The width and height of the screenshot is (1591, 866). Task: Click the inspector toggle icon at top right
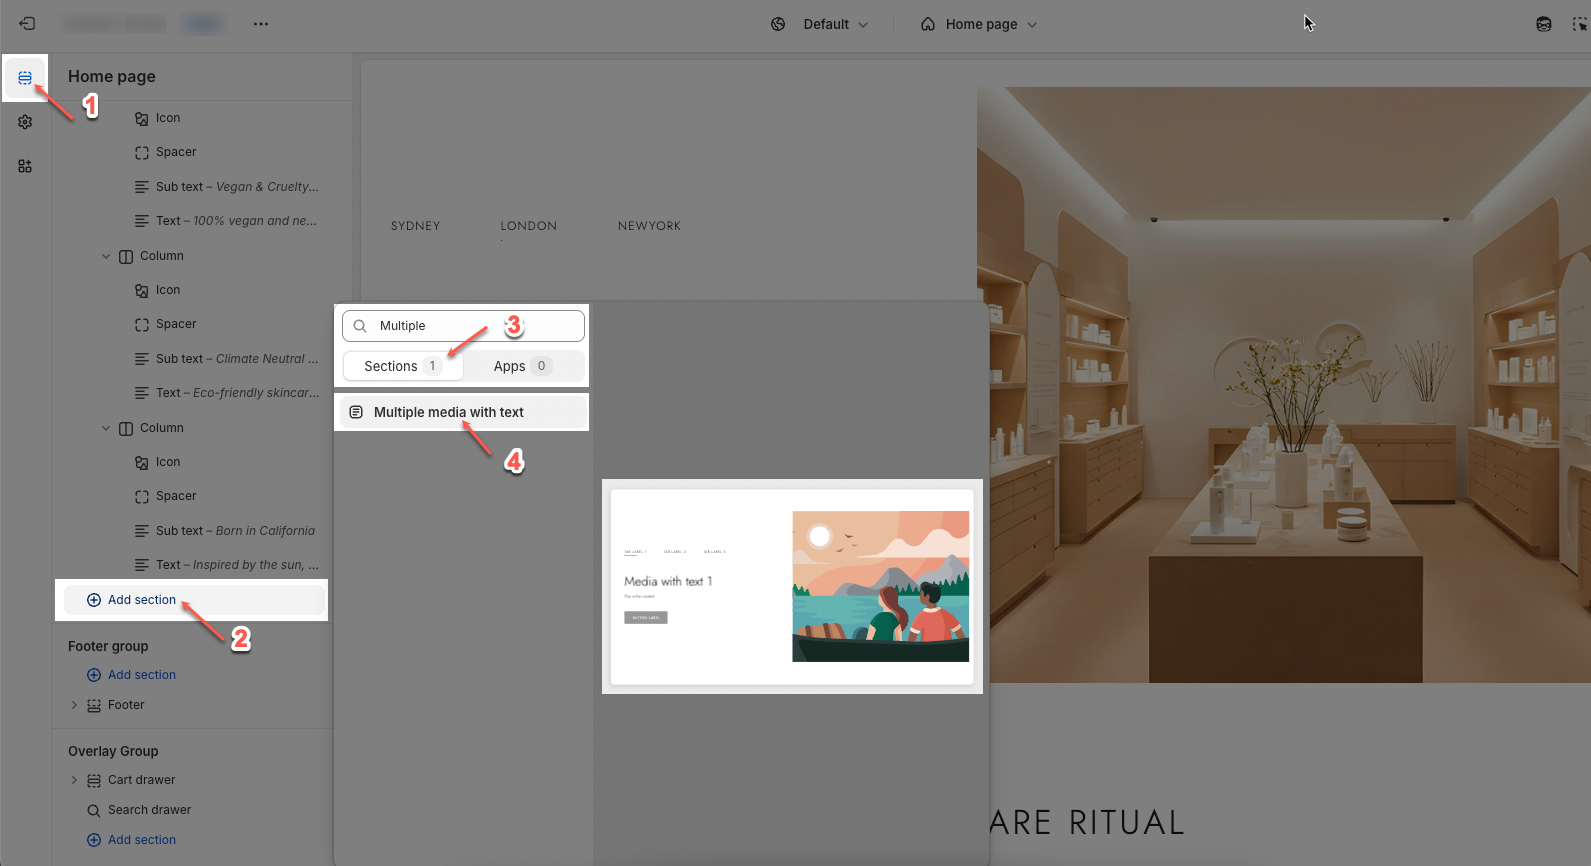[x=1579, y=24]
